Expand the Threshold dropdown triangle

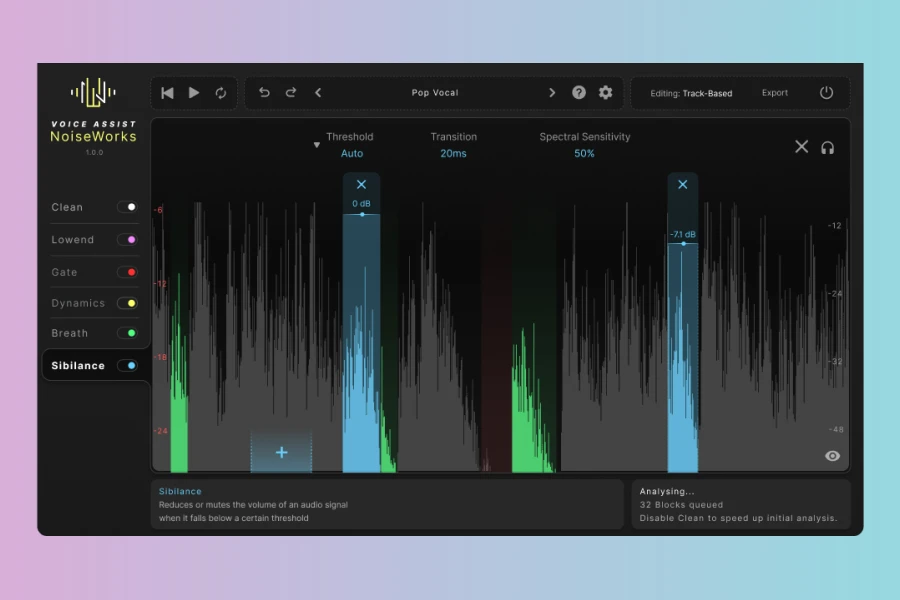[317, 145]
